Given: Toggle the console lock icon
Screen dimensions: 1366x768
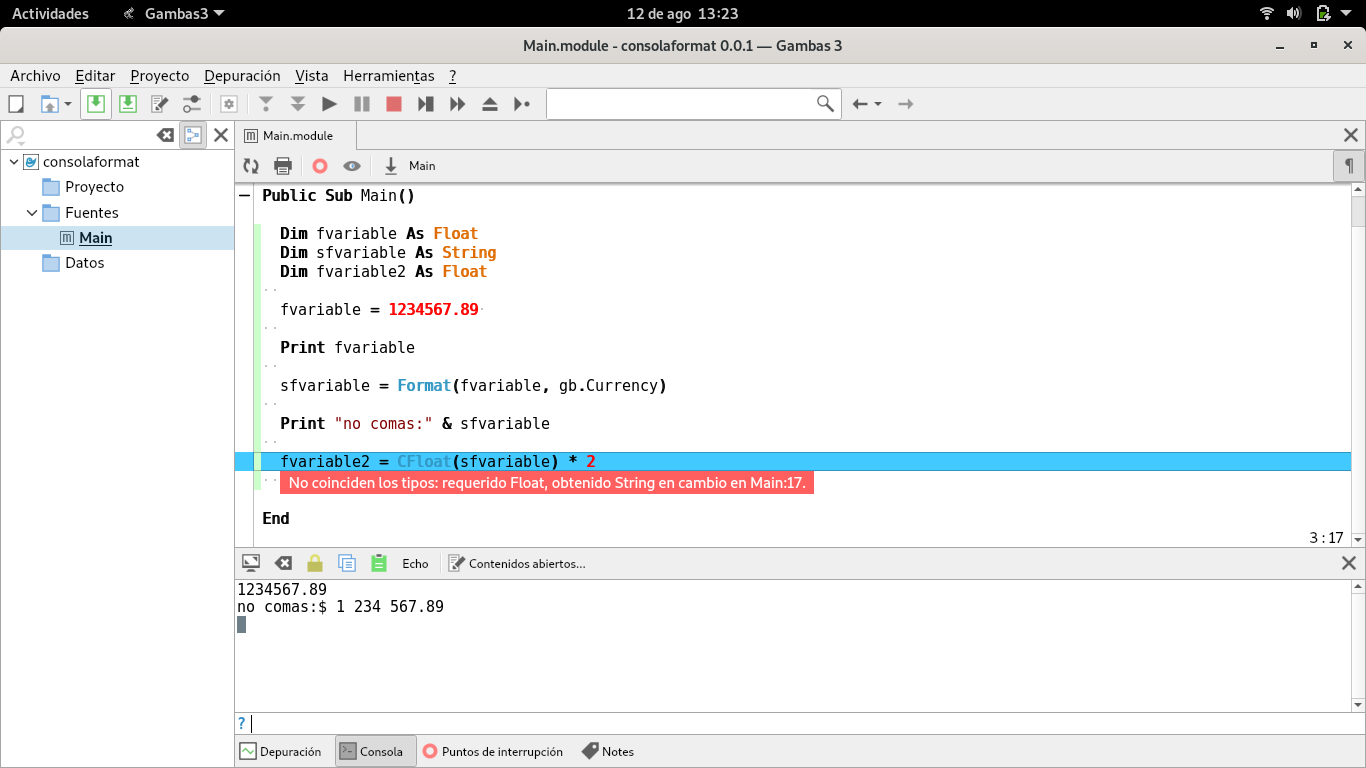Looking at the screenshot, I should [x=315, y=564].
